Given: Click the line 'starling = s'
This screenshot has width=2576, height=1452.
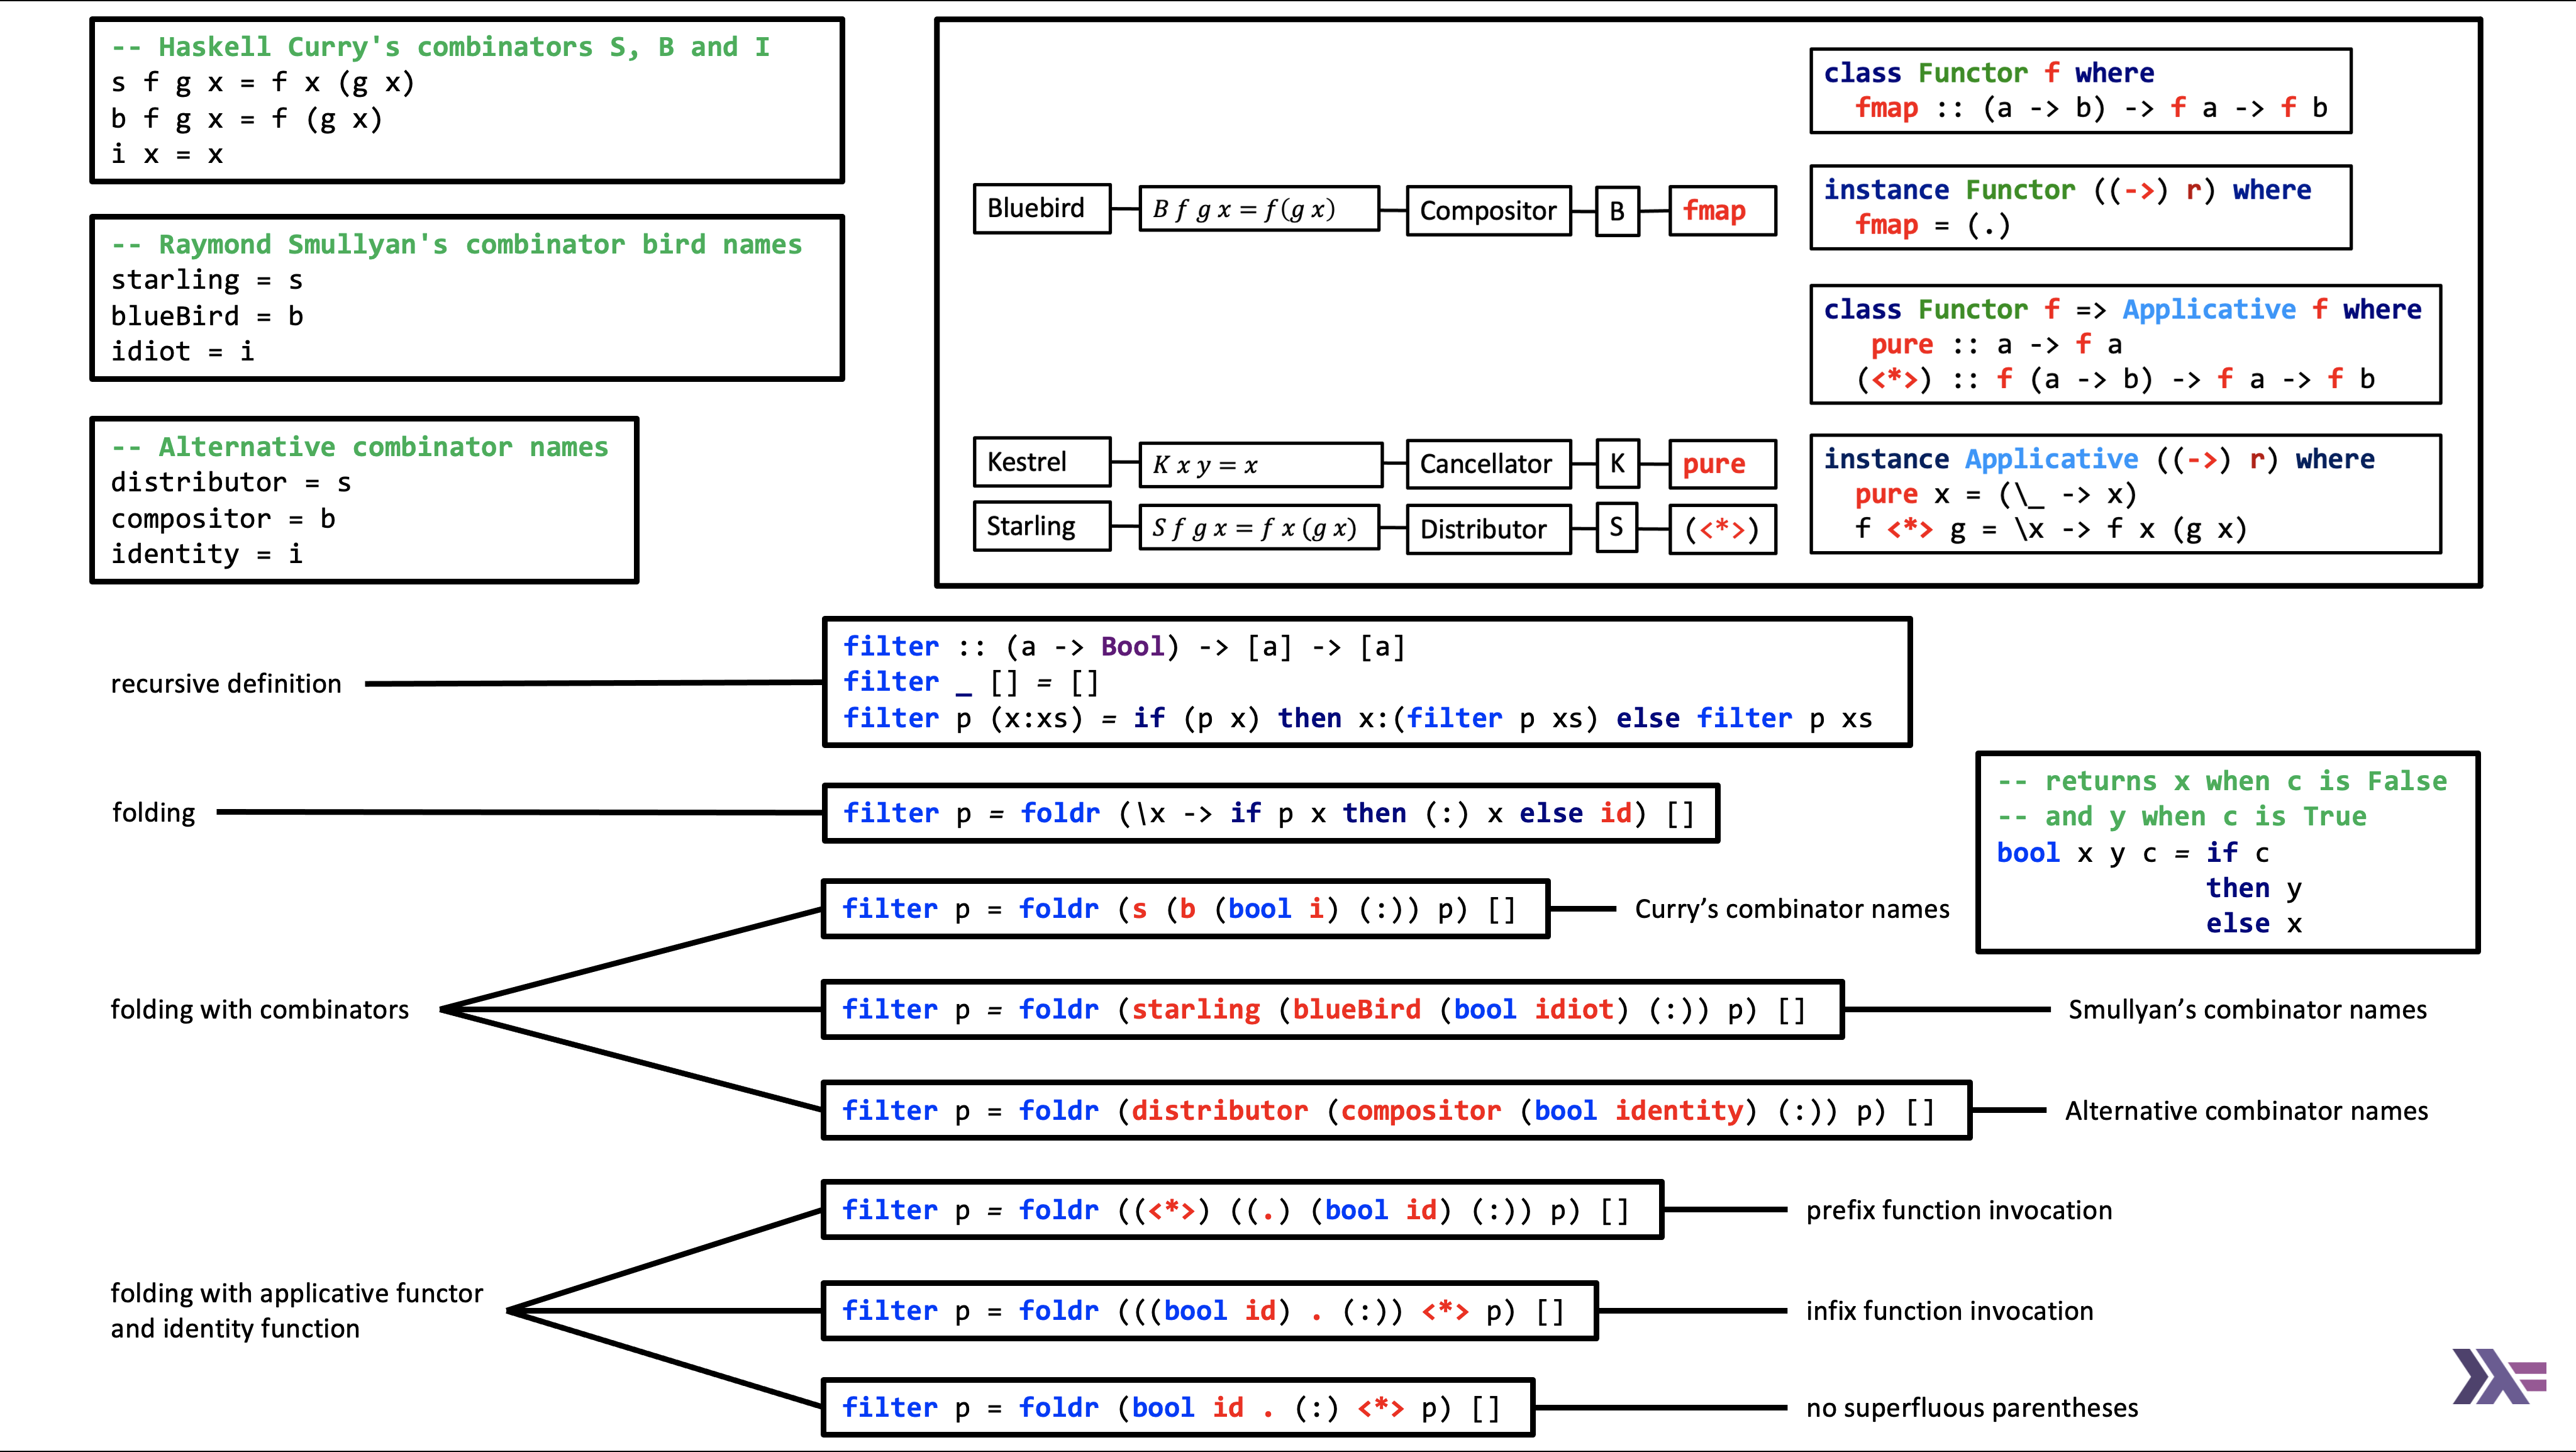Looking at the screenshot, I should 207,281.
